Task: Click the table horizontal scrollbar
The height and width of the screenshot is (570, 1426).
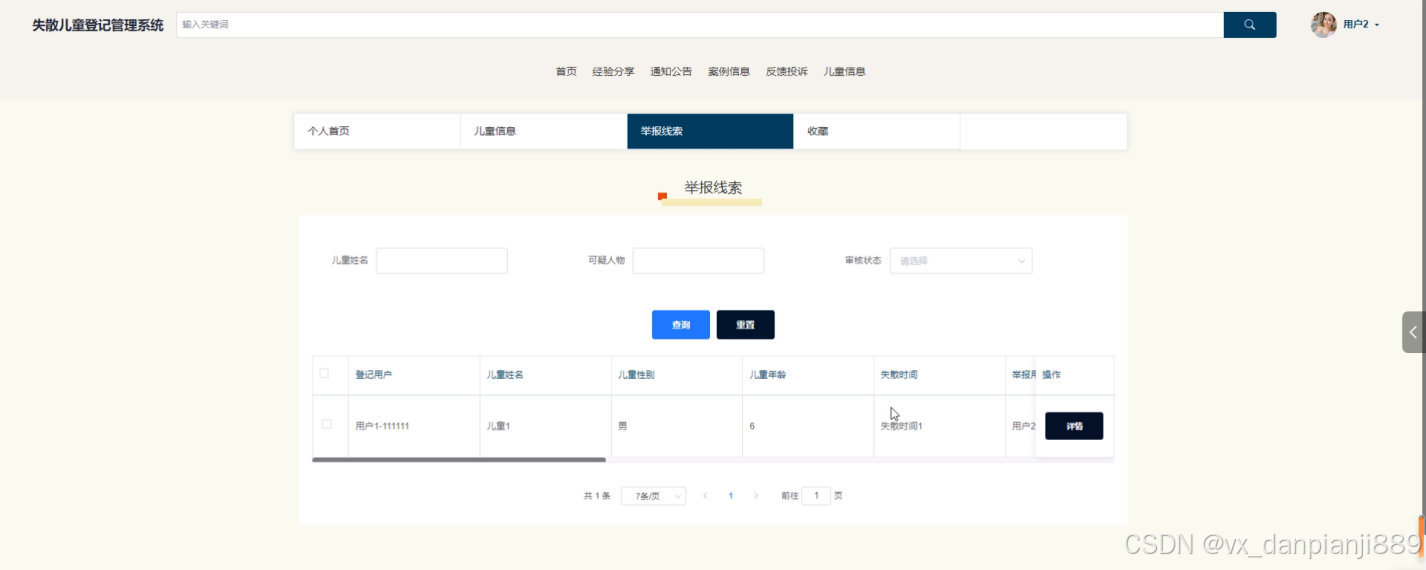Action: pyautogui.click(x=459, y=460)
